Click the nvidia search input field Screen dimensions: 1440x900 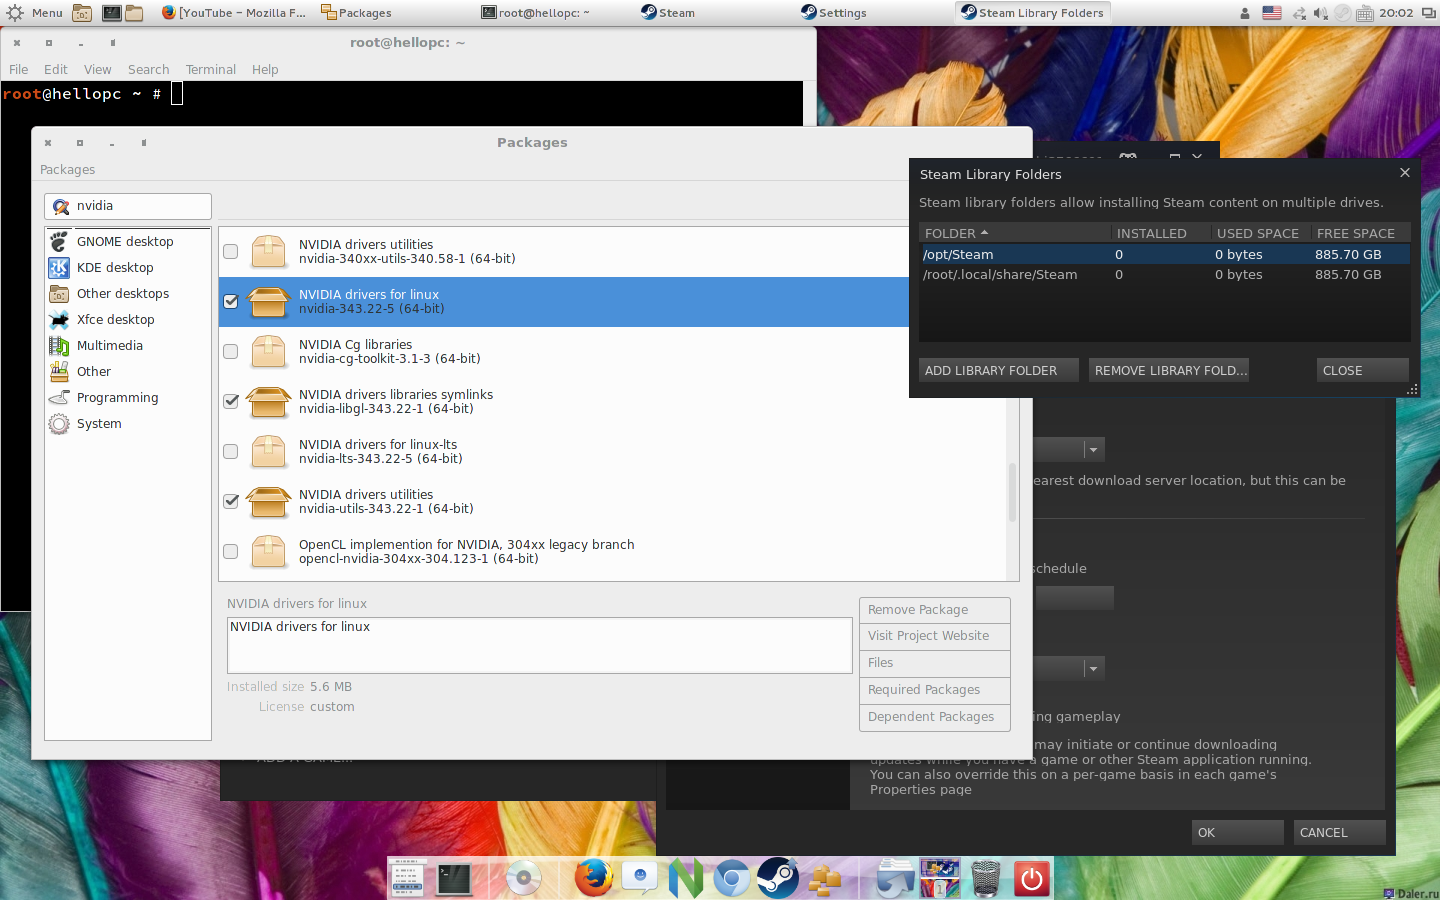pyautogui.click(x=128, y=206)
